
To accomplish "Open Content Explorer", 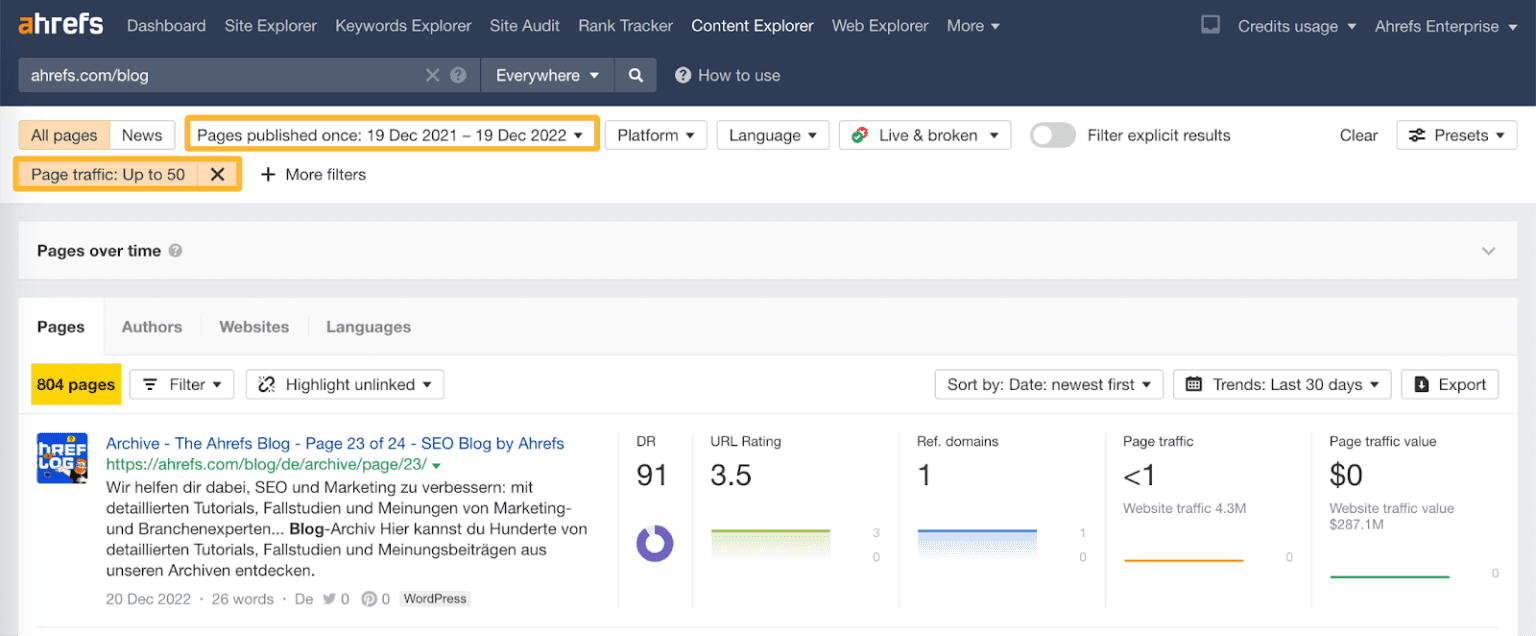I will [x=752, y=26].
